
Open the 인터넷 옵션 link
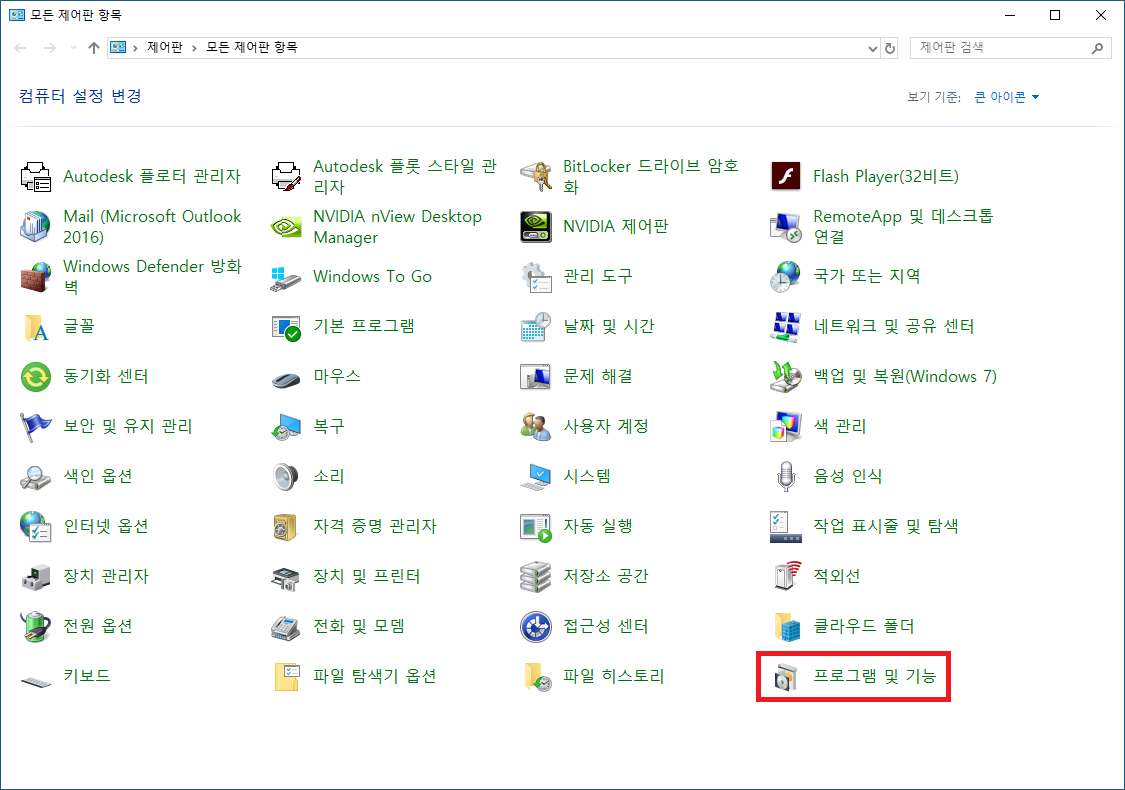point(105,526)
